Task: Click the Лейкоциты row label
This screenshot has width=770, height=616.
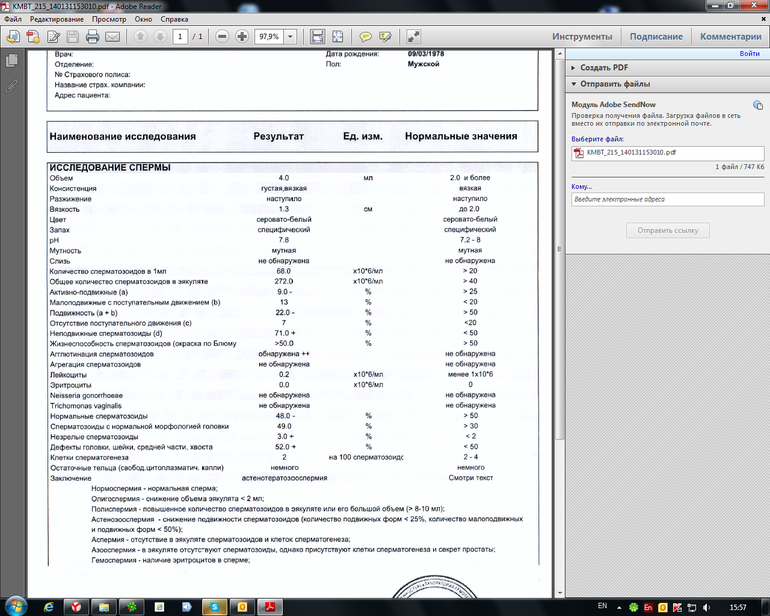Action: pos(68,375)
